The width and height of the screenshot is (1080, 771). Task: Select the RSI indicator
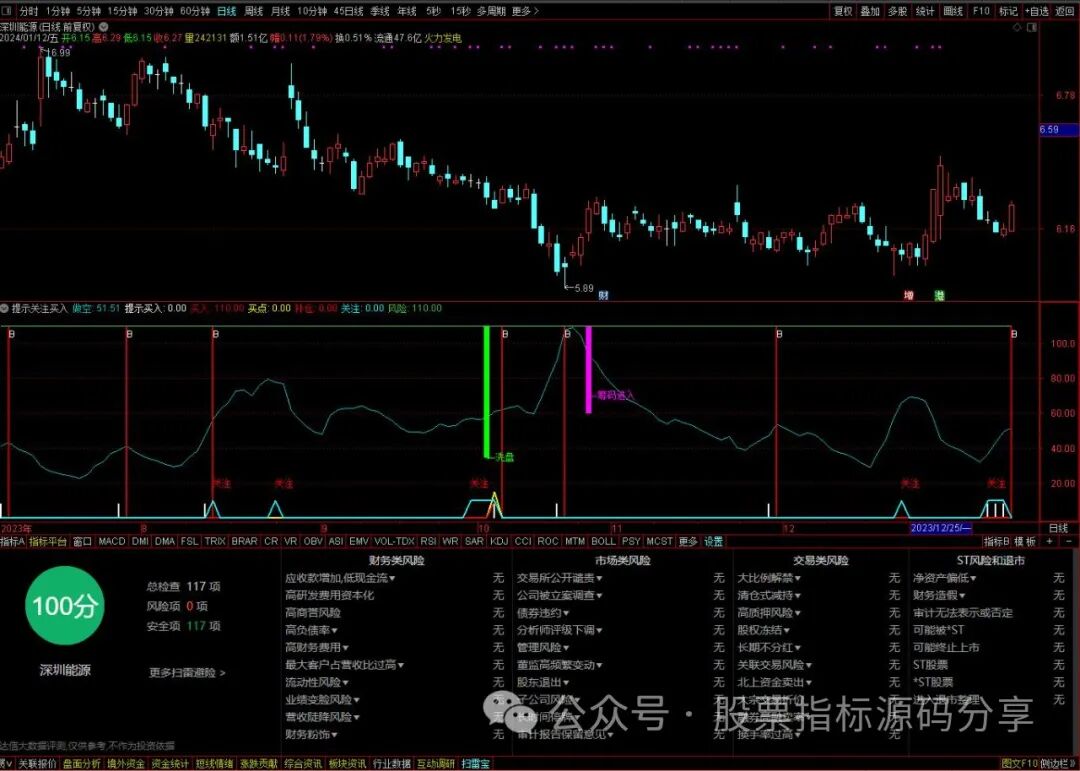click(428, 542)
